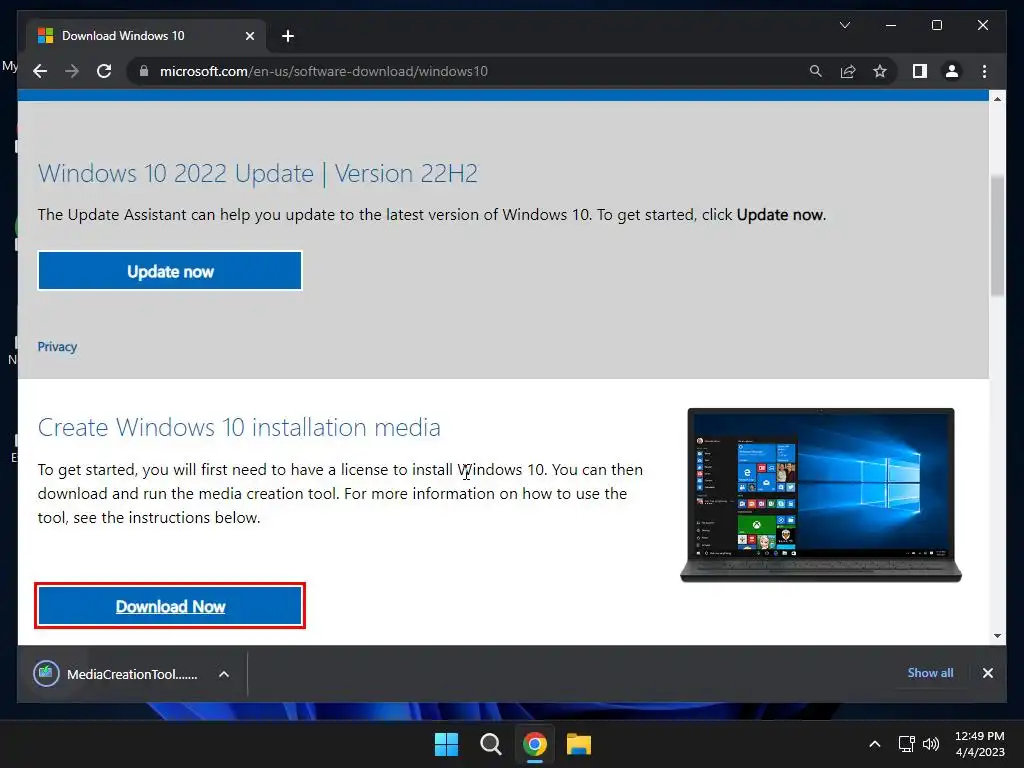
Task: Open a new tab with the plus button
Action: pyautogui.click(x=288, y=36)
